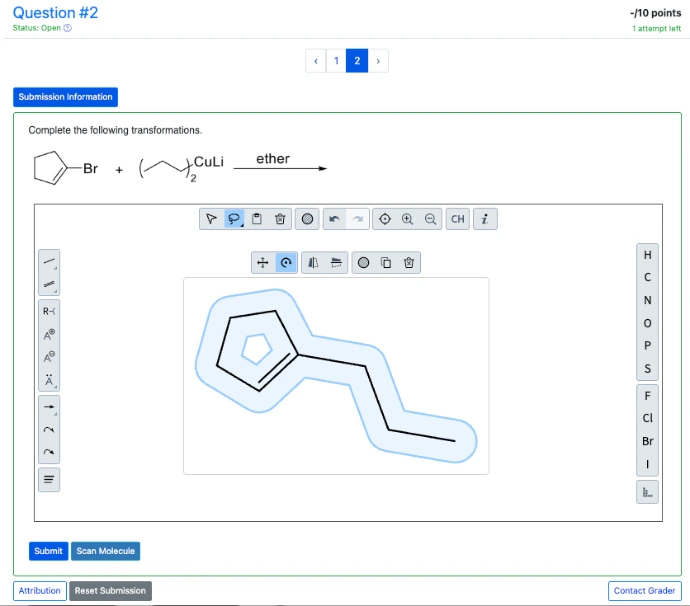
Task: Switch to question page 1
Action: click(x=336, y=61)
